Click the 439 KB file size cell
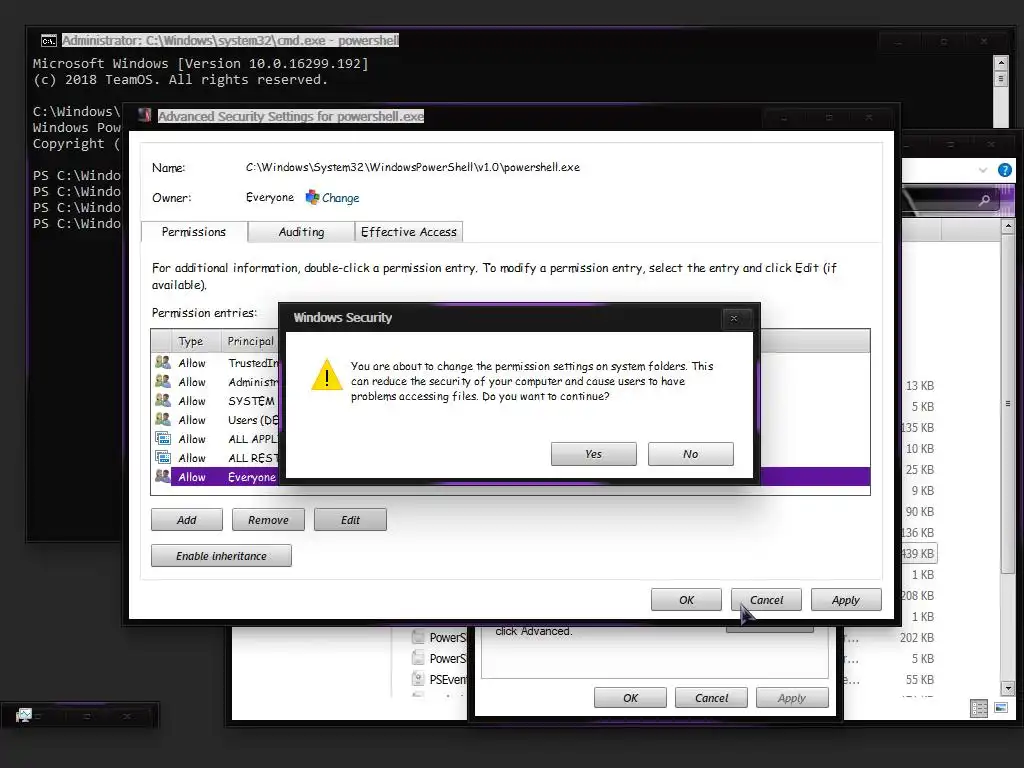The width and height of the screenshot is (1024, 768). [918, 554]
